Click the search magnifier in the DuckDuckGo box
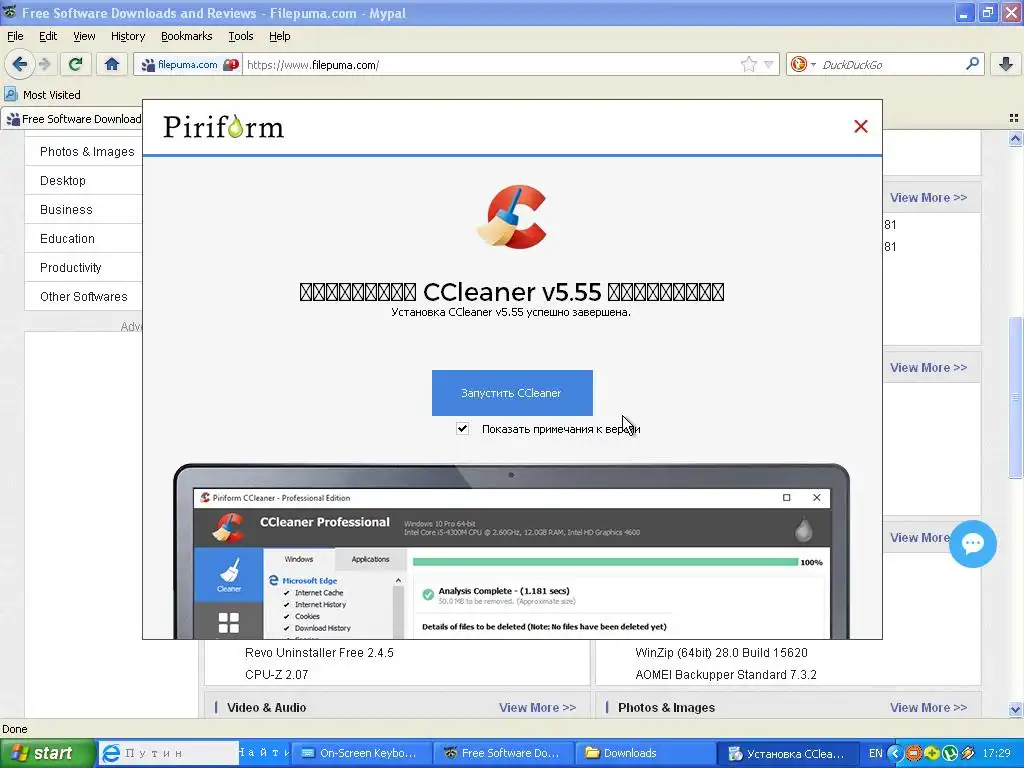The image size is (1024, 768). 972,64
